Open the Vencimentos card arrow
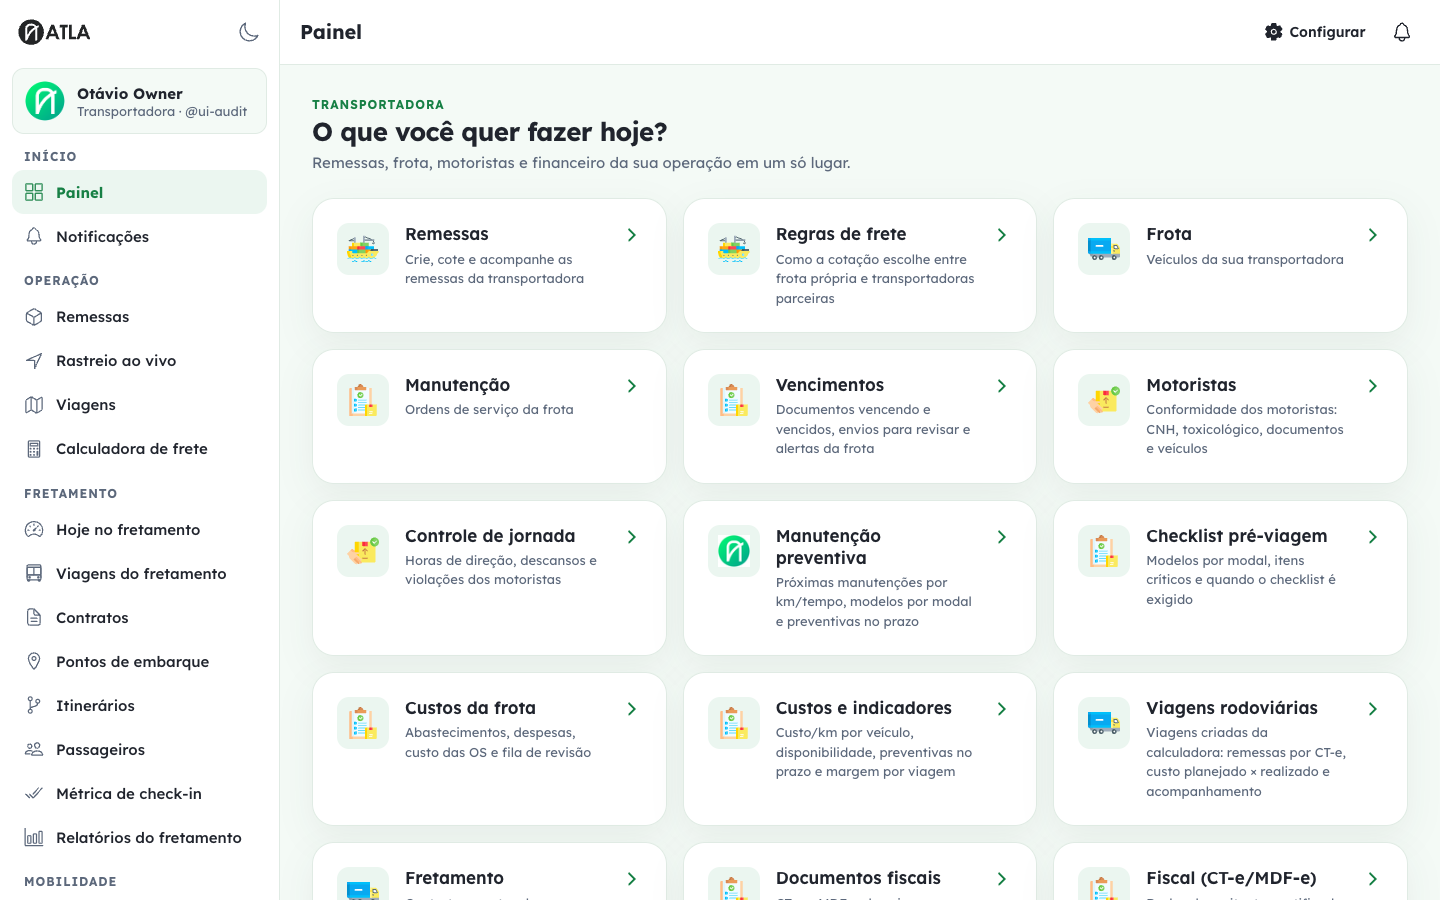This screenshot has width=1440, height=900. pyautogui.click(x=1002, y=386)
